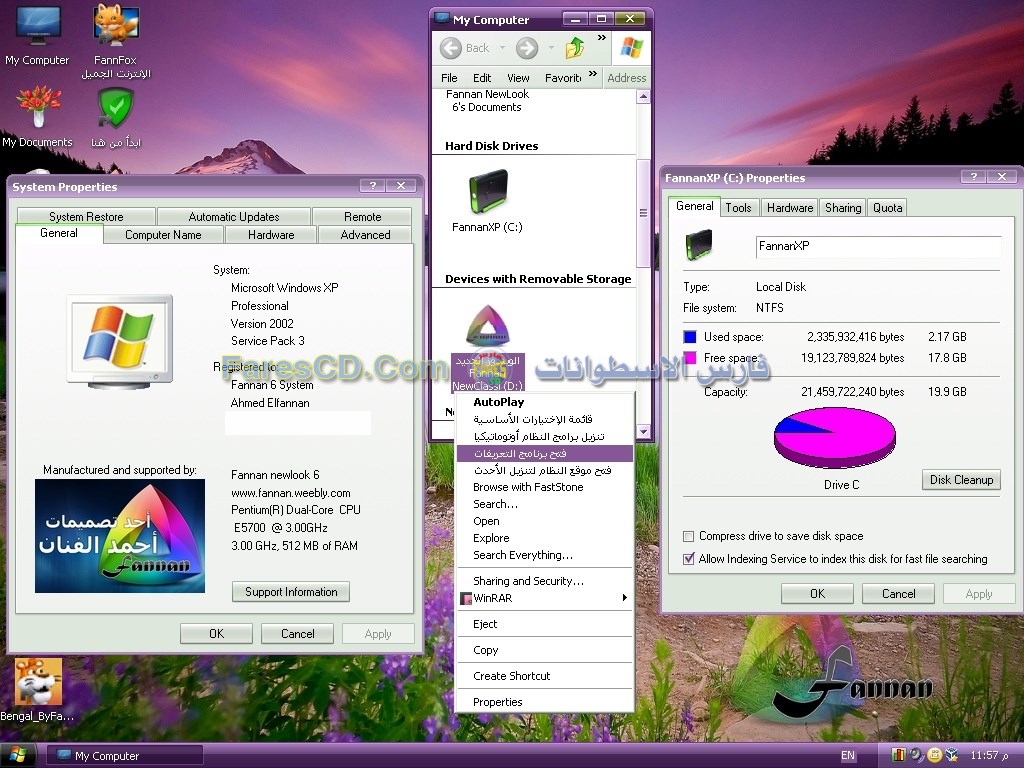Open Sharing tab in drive properties
The image size is (1024, 768).
(x=843, y=208)
